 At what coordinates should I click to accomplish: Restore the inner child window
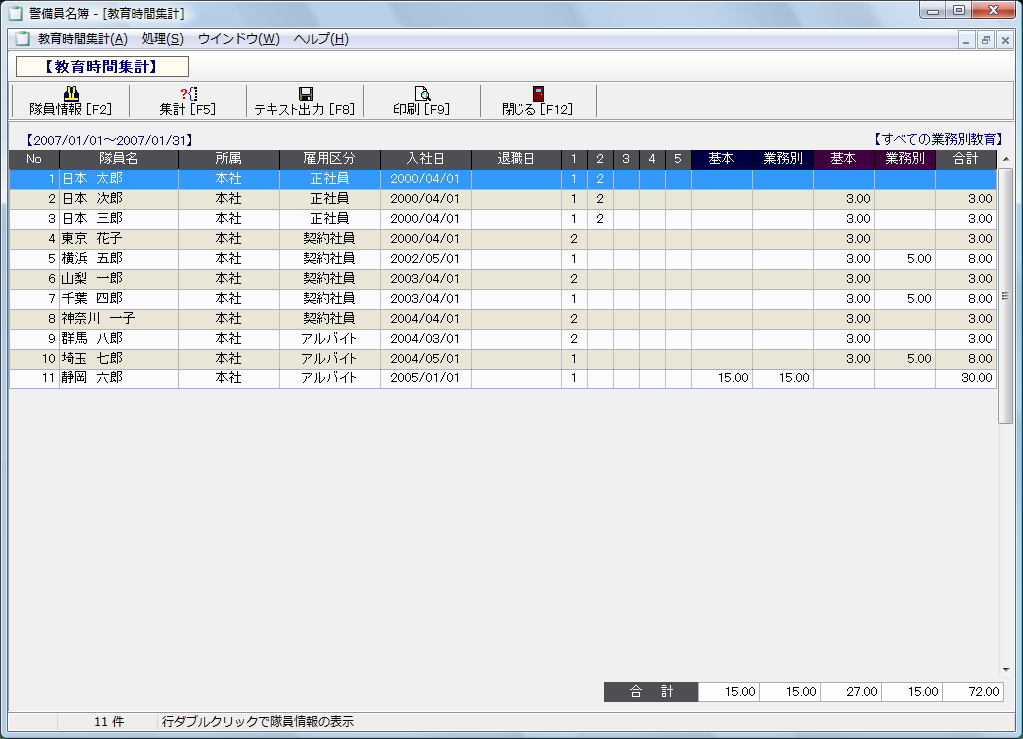985,40
